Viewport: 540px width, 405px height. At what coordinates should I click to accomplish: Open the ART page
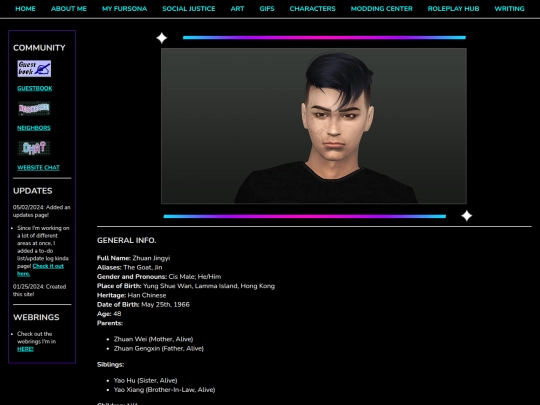pyautogui.click(x=237, y=9)
